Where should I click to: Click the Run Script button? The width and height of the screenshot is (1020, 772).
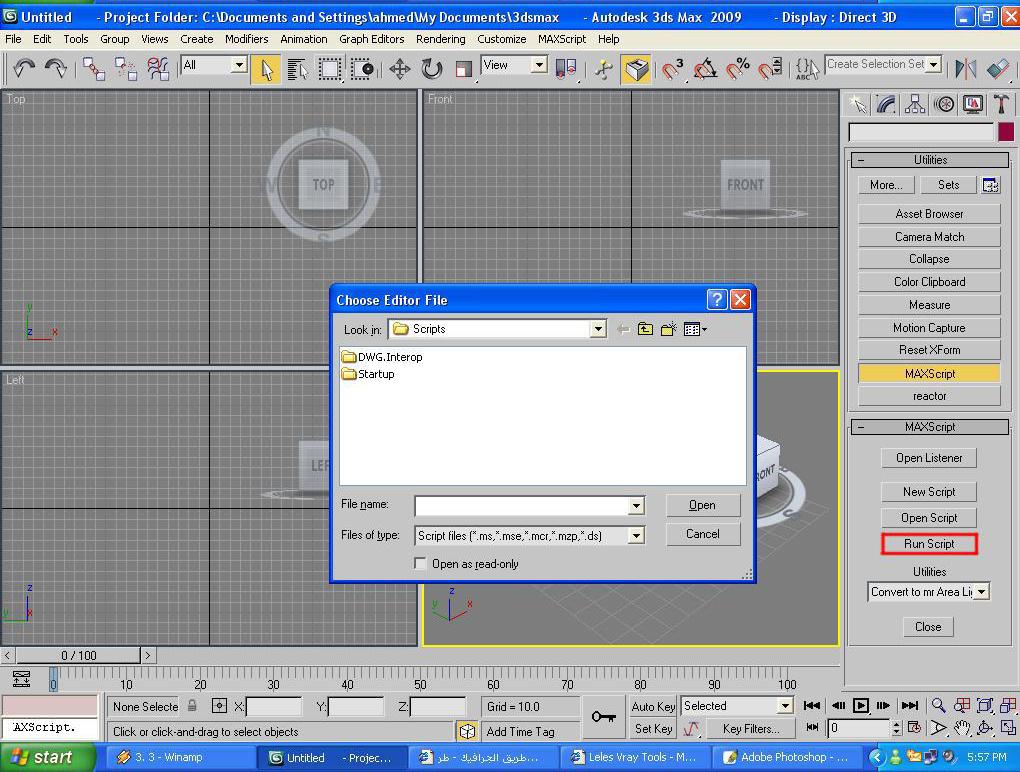click(929, 544)
